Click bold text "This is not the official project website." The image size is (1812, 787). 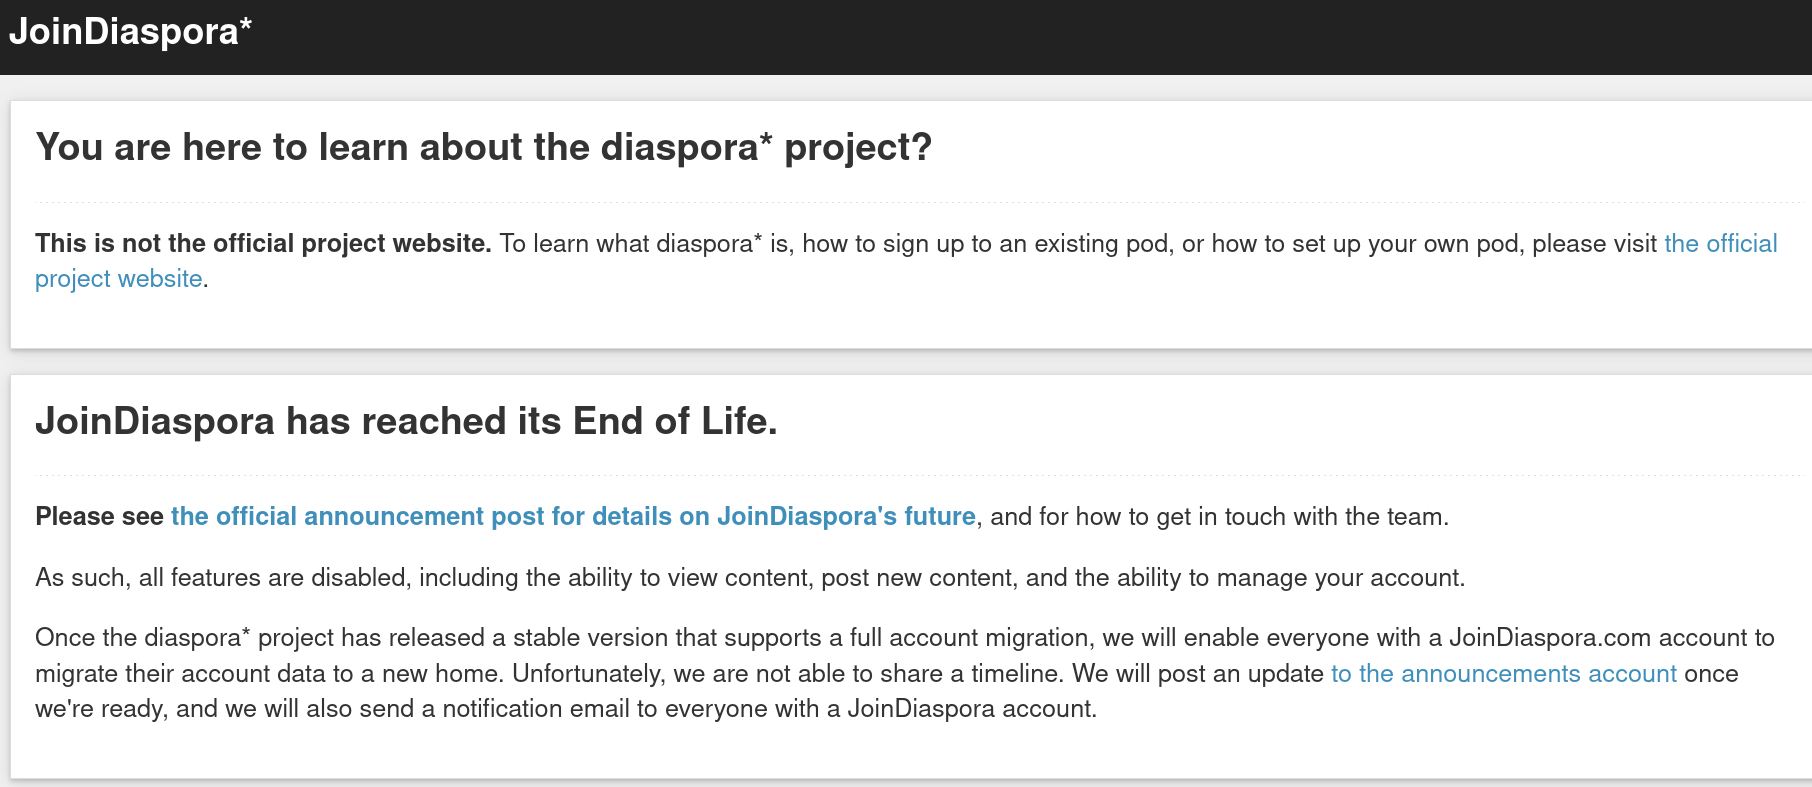tap(263, 243)
